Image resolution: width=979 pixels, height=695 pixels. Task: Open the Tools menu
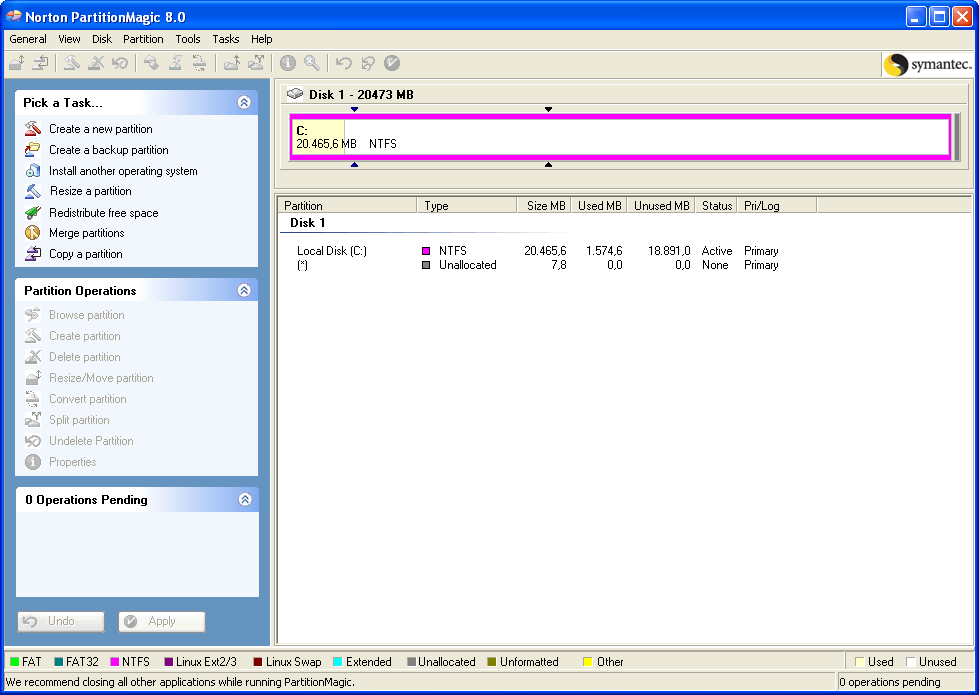click(188, 39)
